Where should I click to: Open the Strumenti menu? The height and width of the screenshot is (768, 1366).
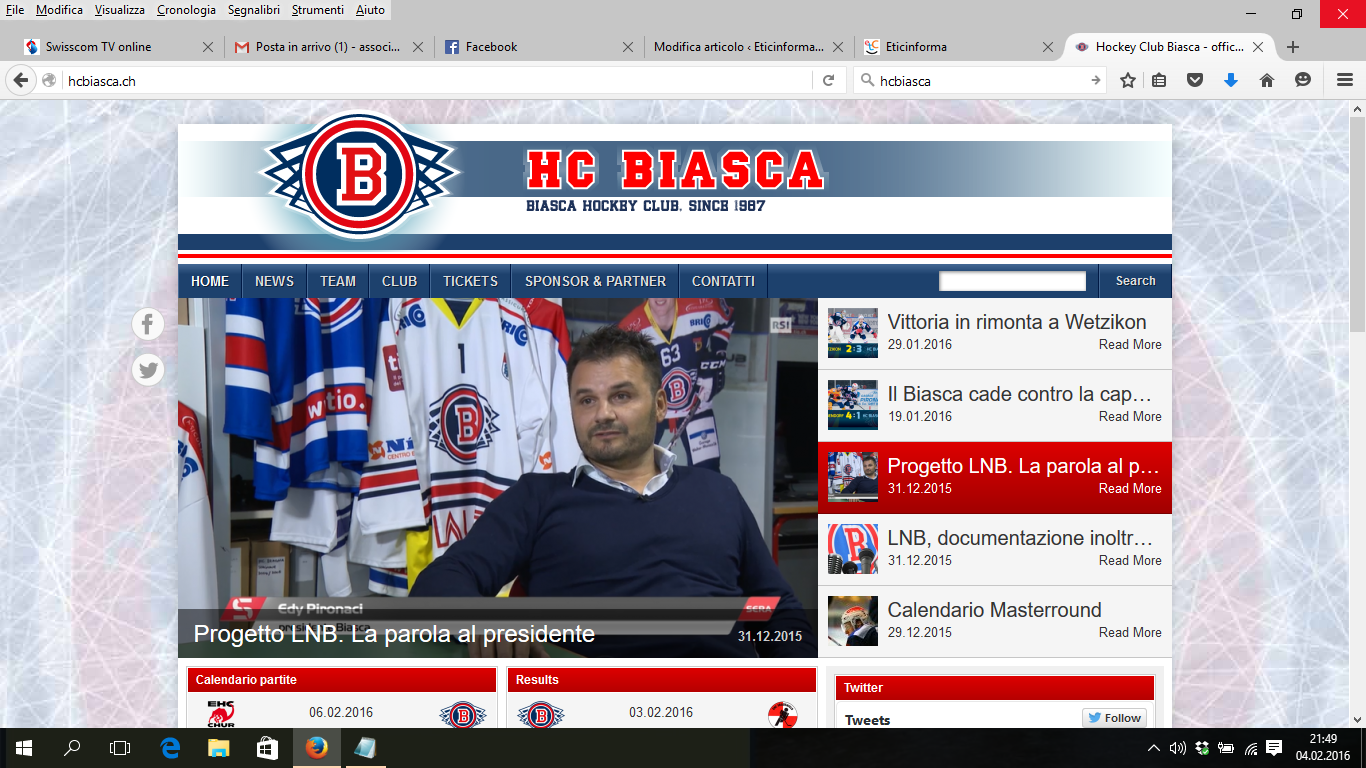317,10
